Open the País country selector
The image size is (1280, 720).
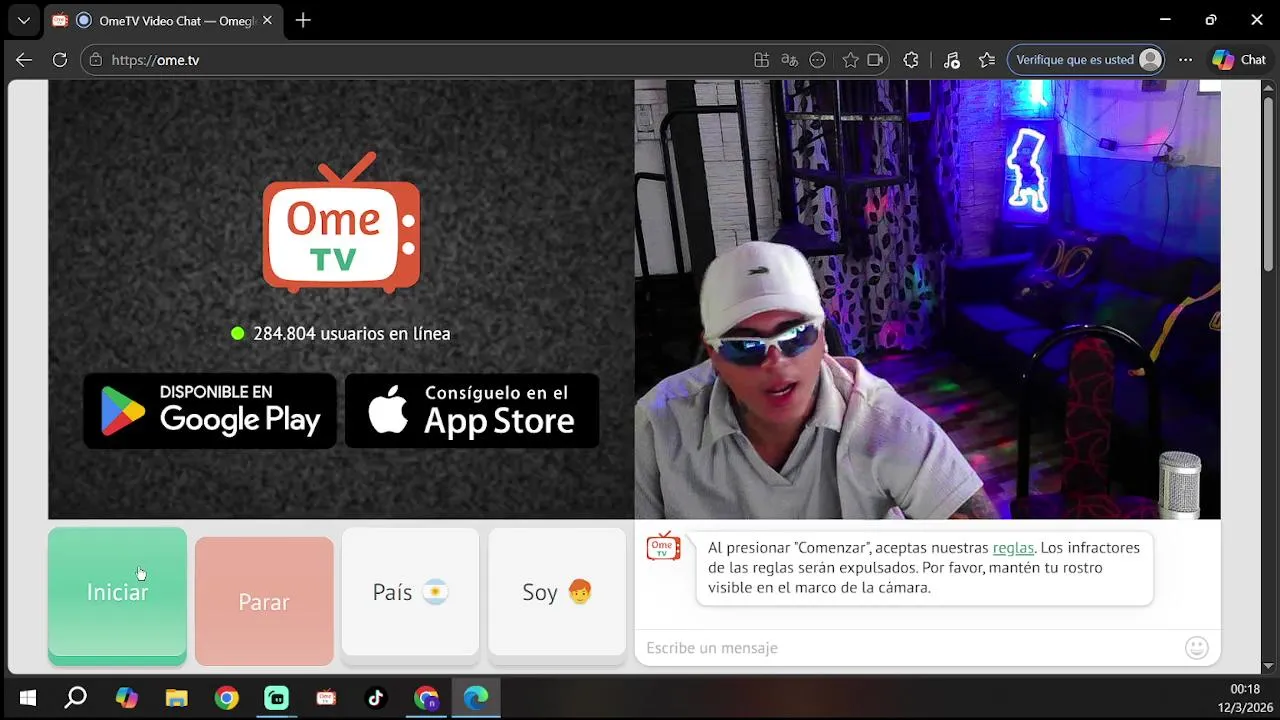coord(410,592)
